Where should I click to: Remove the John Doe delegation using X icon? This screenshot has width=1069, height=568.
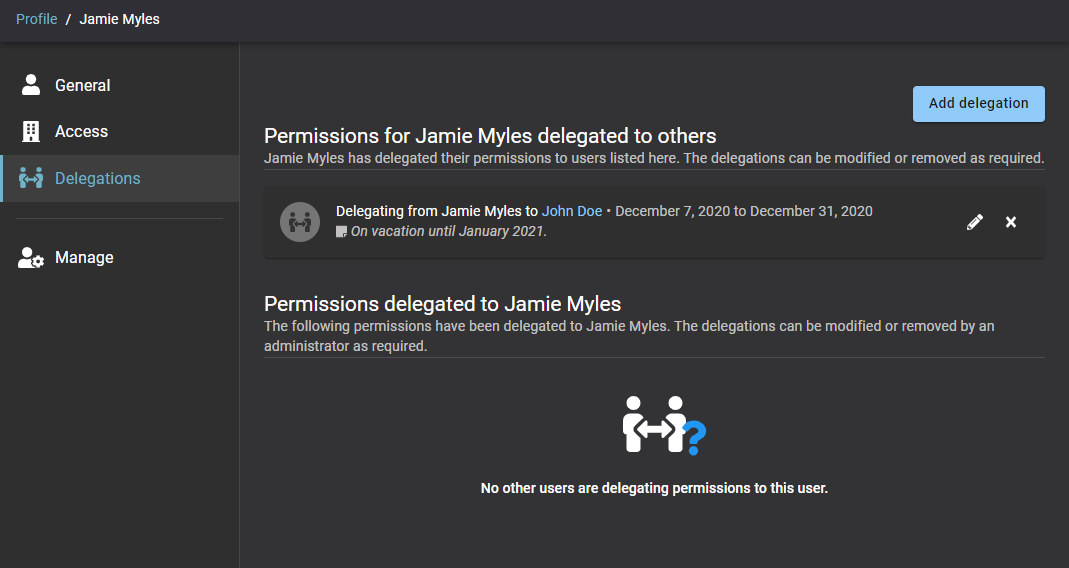tap(1011, 222)
